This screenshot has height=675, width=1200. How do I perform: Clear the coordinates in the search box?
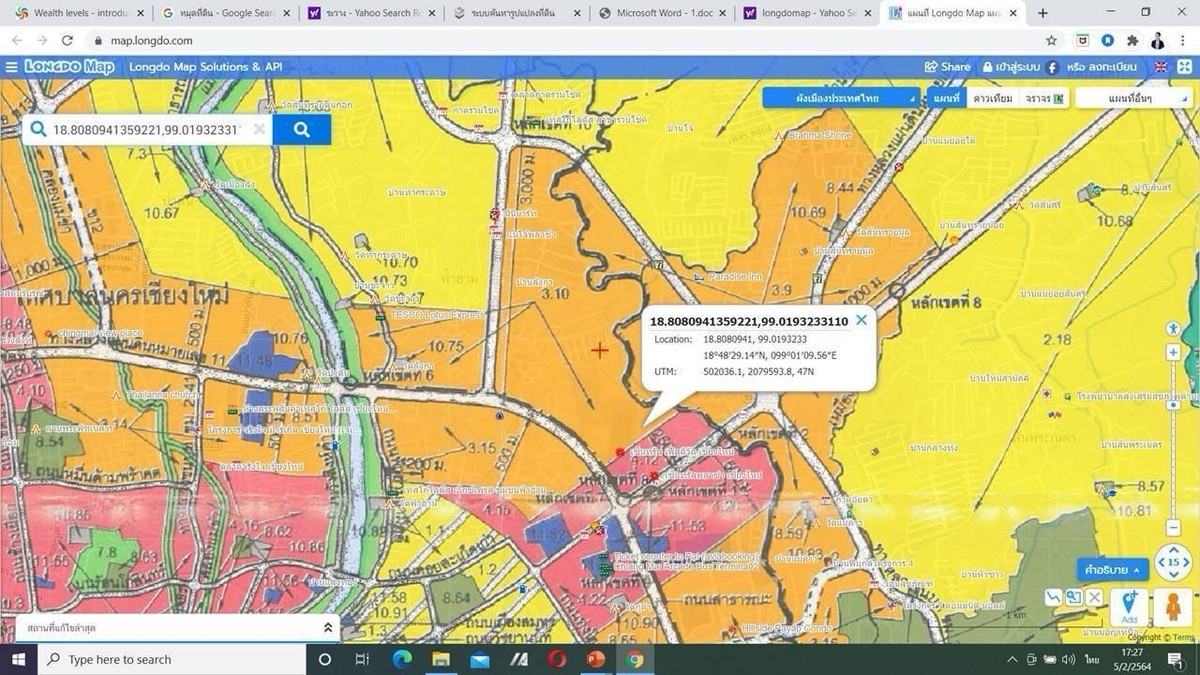click(x=259, y=130)
